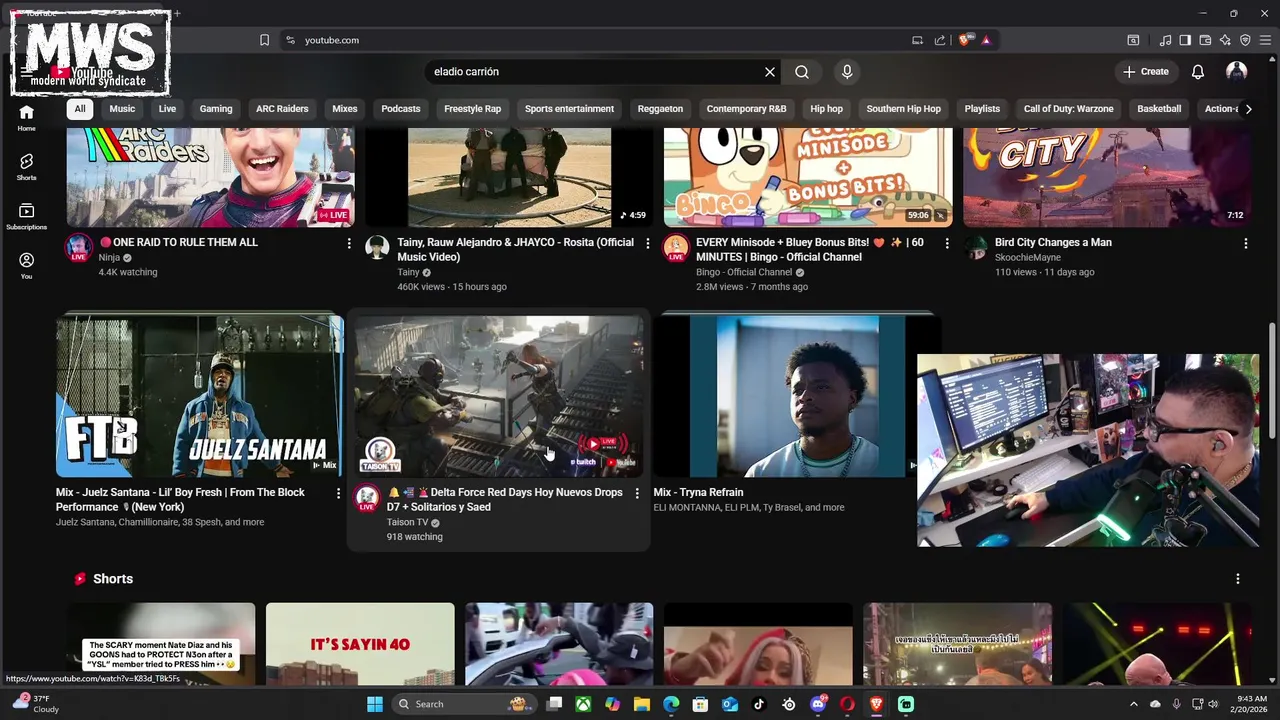Select the Reggaeton chip
Viewport: 1280px width, 720px height.
tap(660, 109)
